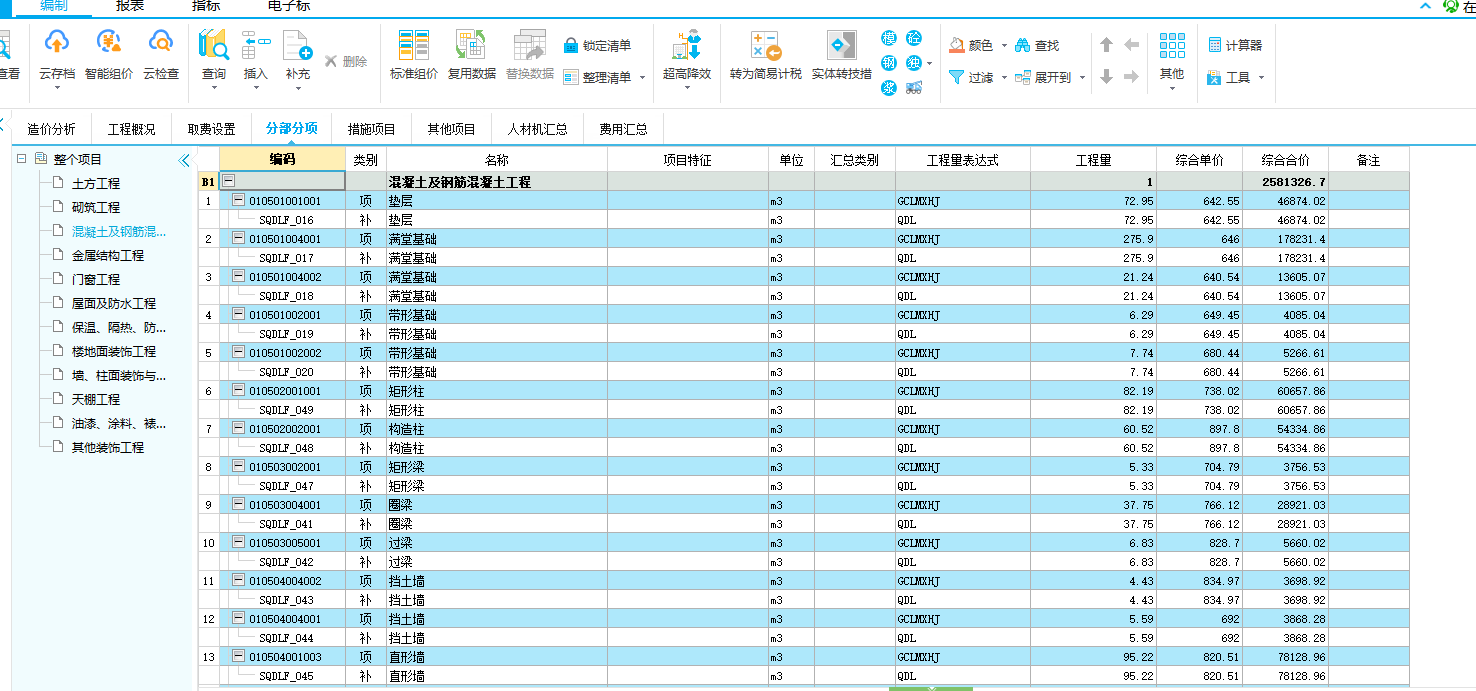Switch to the 指标 ribbon tab
This screenshot has height=691, width=1476.
[x=206, y=6]
